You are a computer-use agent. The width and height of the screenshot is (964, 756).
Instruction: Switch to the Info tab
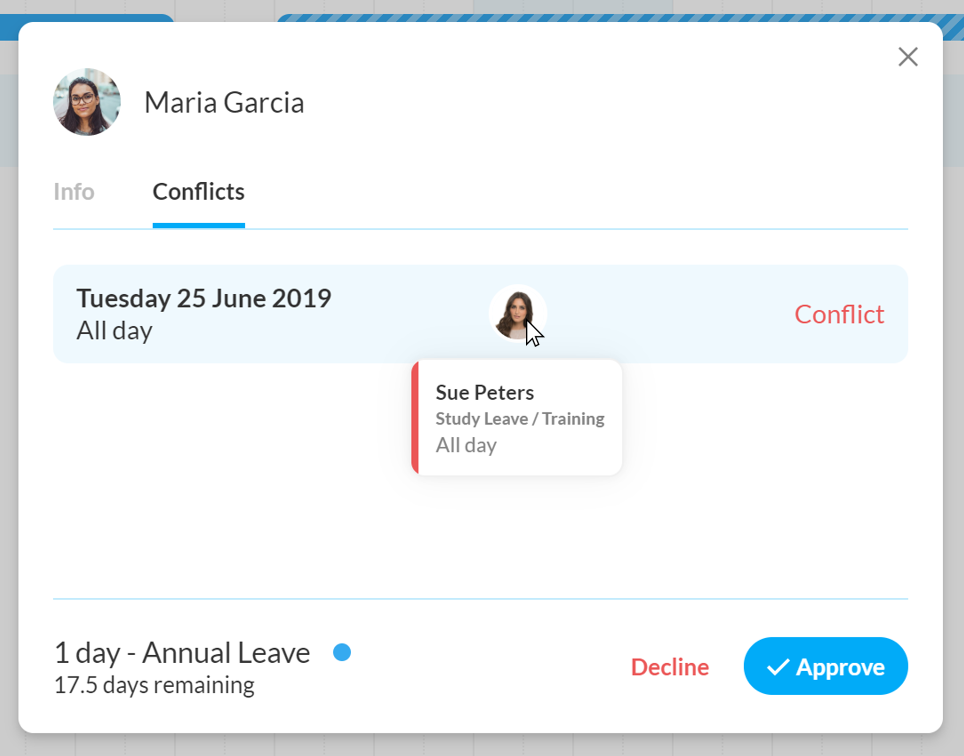[x=74, y=192]
